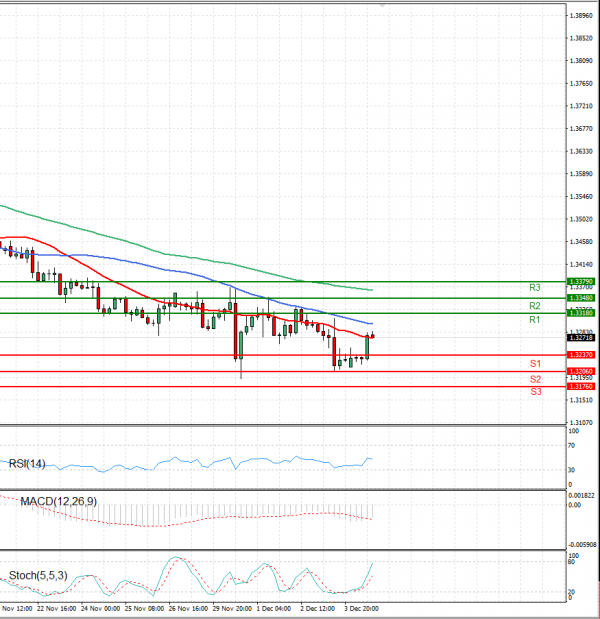The width and height of the screenshot is (600, 619).
Task: Click the S3 support level label
Action: 535,392
